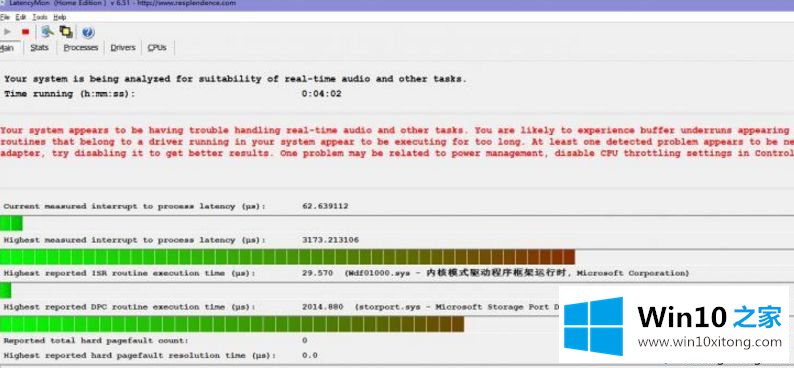Select highest latency value 3173.213106
The width and height of the screenshot is (794, 368).
330,240
